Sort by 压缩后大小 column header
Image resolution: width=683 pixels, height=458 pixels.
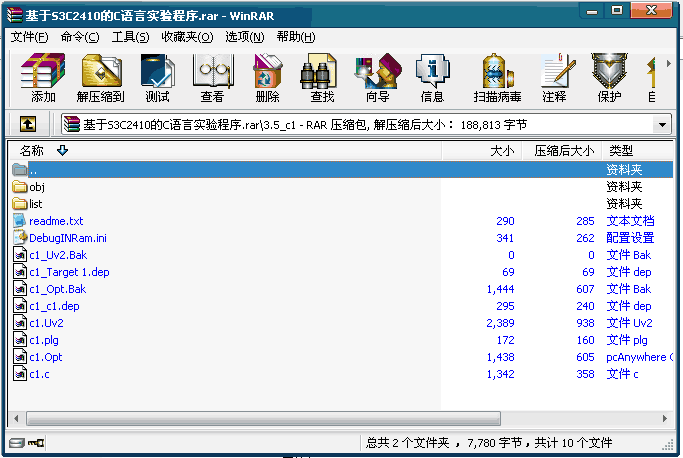pyautogui.click(x=561, y=151)
